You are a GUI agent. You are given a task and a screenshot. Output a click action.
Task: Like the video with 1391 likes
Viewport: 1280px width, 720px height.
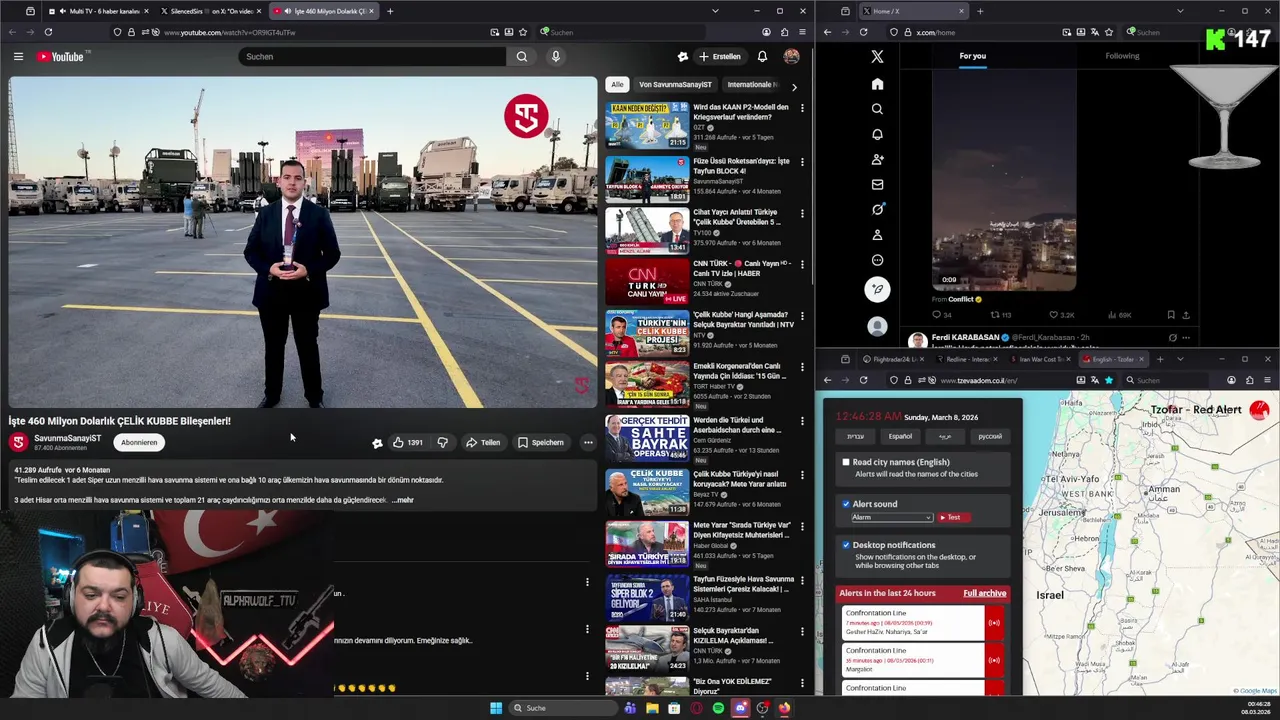pos(407,442)
